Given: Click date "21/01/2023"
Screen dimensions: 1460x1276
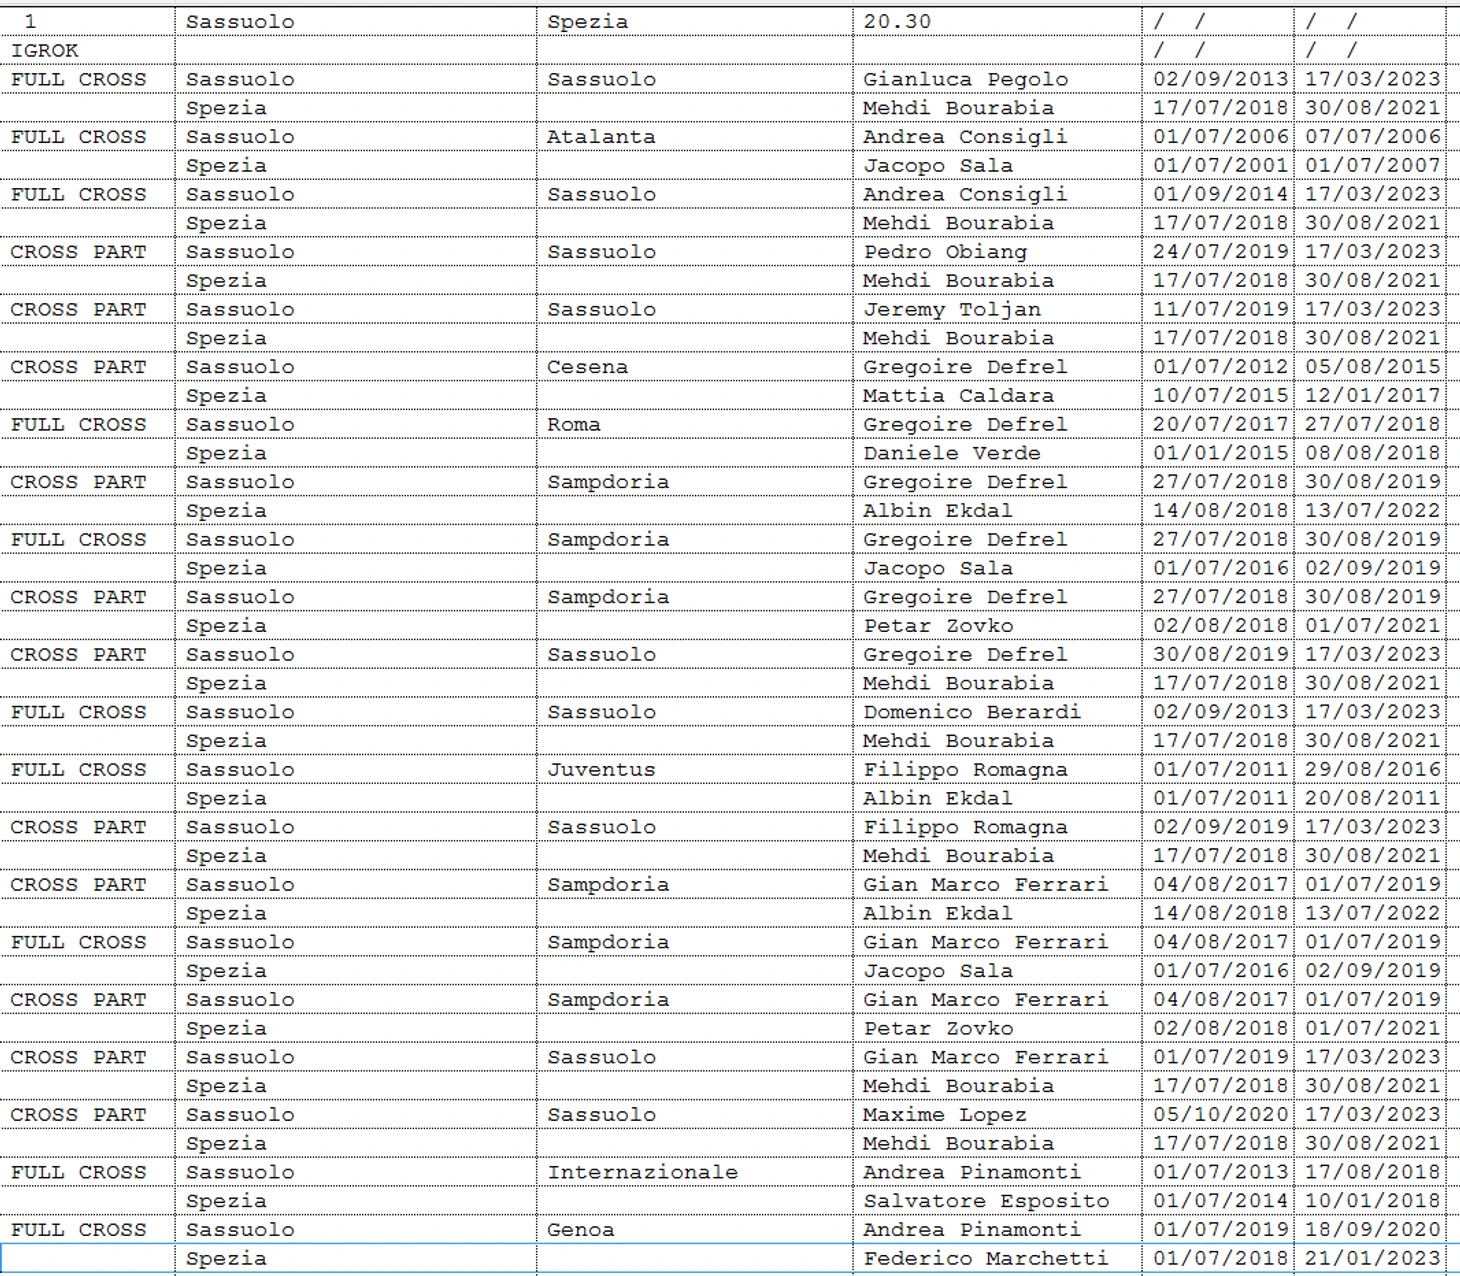Looking at the screenshot, I should pos(1373,1258).
